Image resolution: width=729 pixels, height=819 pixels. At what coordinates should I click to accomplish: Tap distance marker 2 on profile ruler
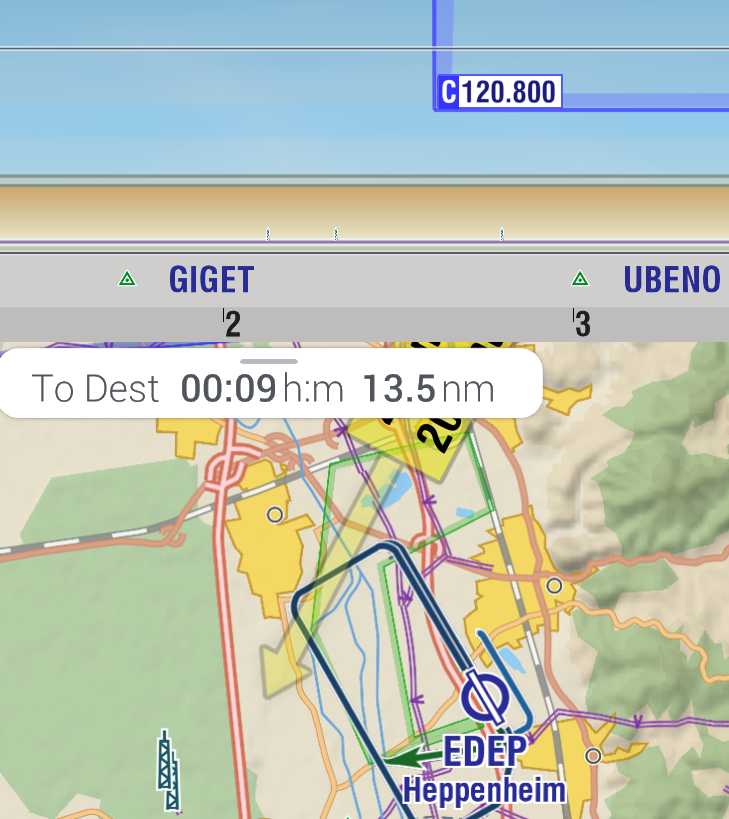click(232, 324)
